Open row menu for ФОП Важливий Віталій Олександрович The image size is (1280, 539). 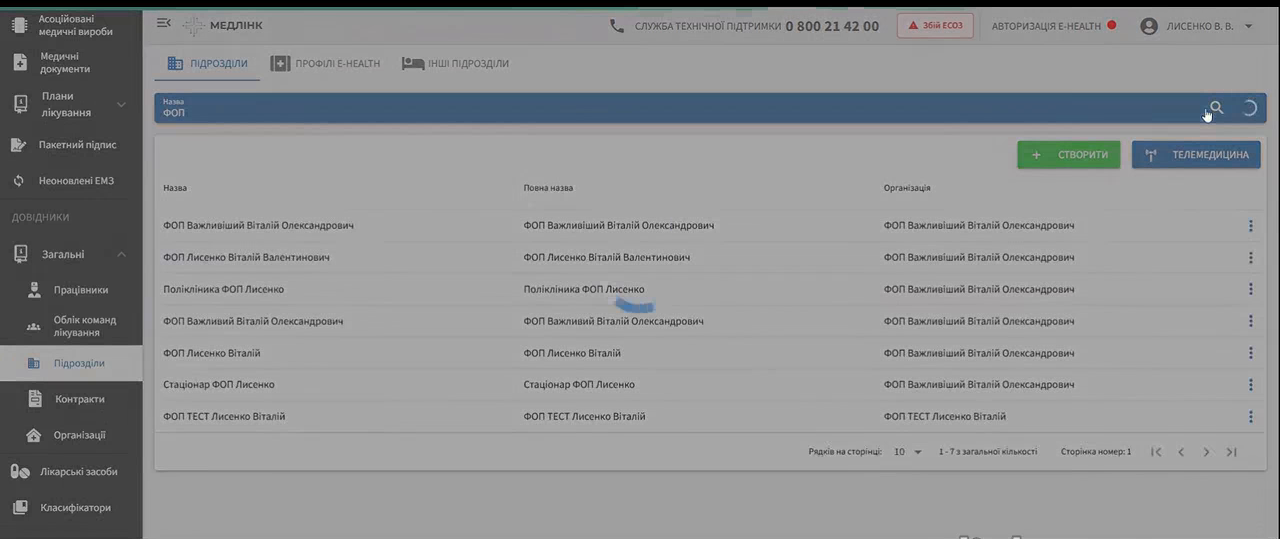pyautogui.click(x=1250, y=322)
